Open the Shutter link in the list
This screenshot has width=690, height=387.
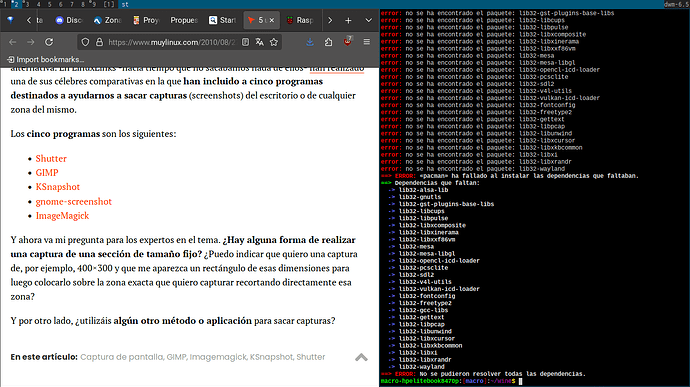click(x=51, y=158)
